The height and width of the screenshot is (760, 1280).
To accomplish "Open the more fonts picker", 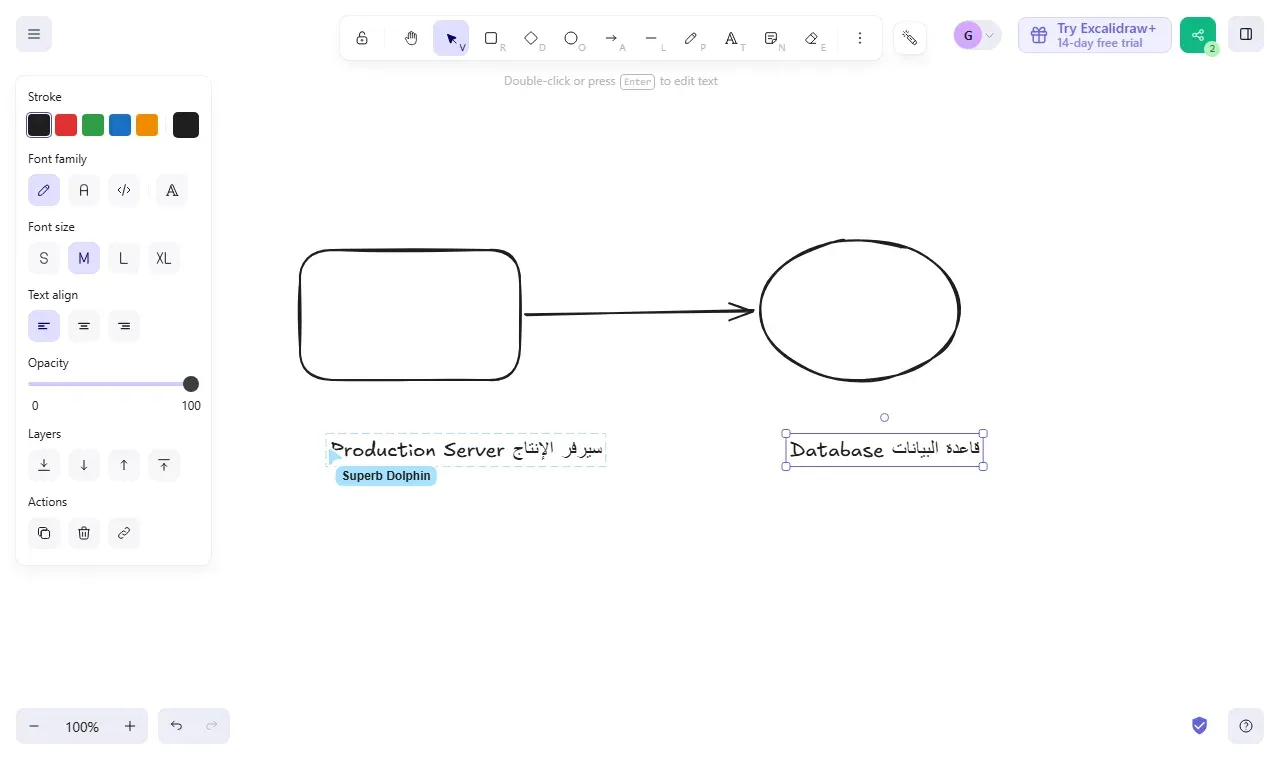I will click(172, 190).
